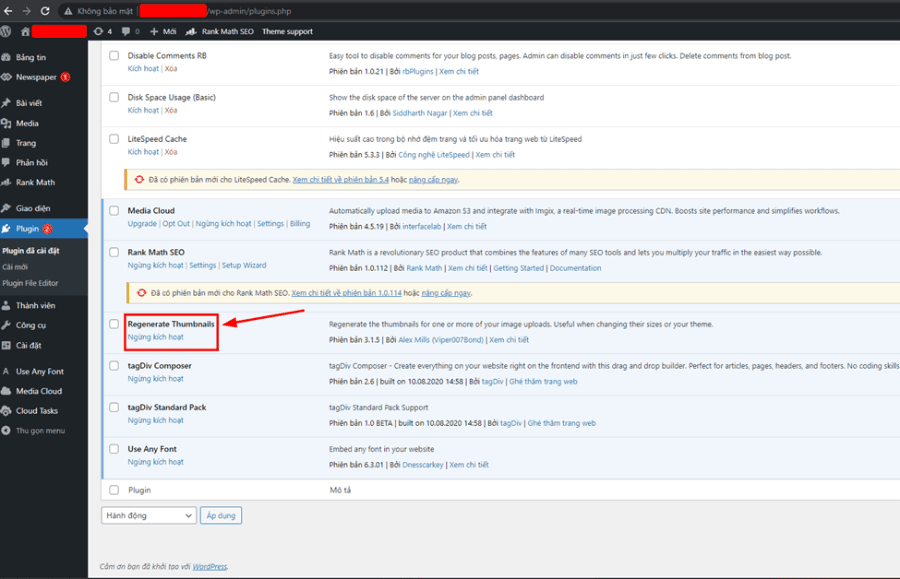Deactivate Rank Math SEO via Ngừng kích hoạt

coord(157,266)
